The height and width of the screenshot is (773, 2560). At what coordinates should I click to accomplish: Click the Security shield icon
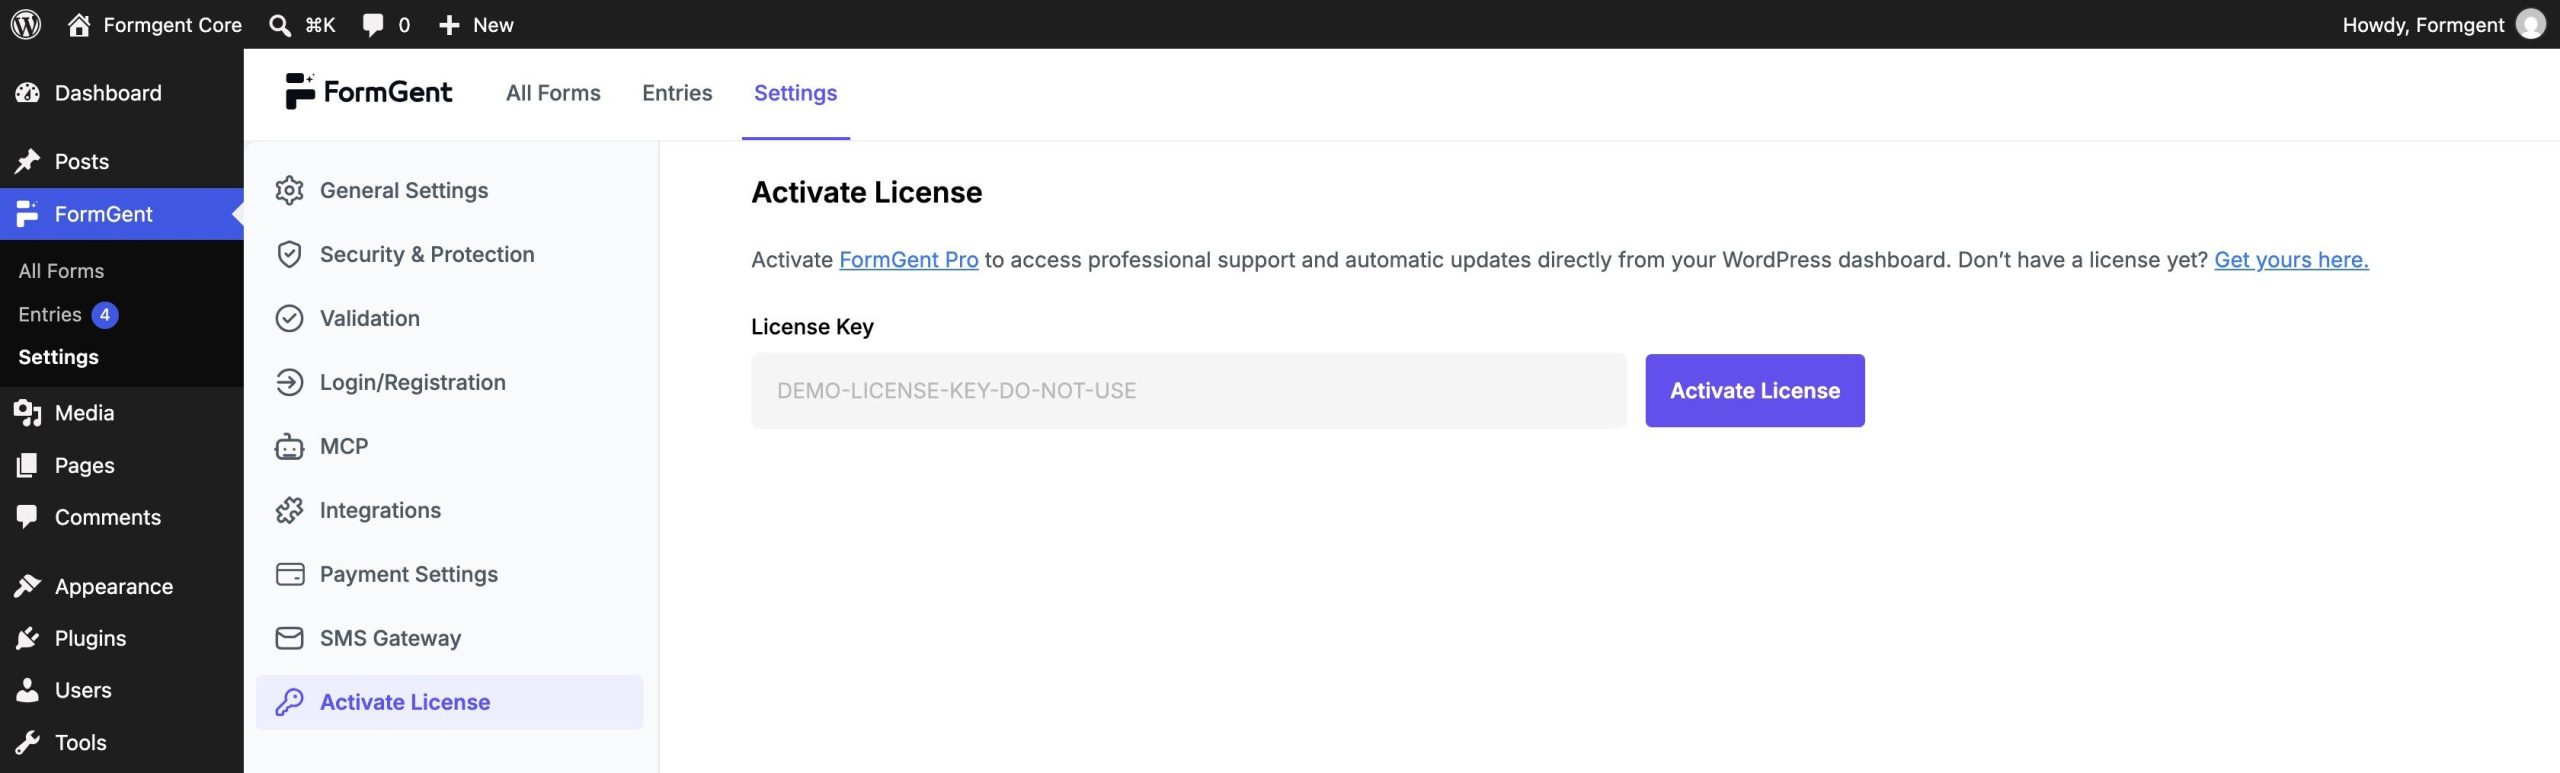[289, 254]
